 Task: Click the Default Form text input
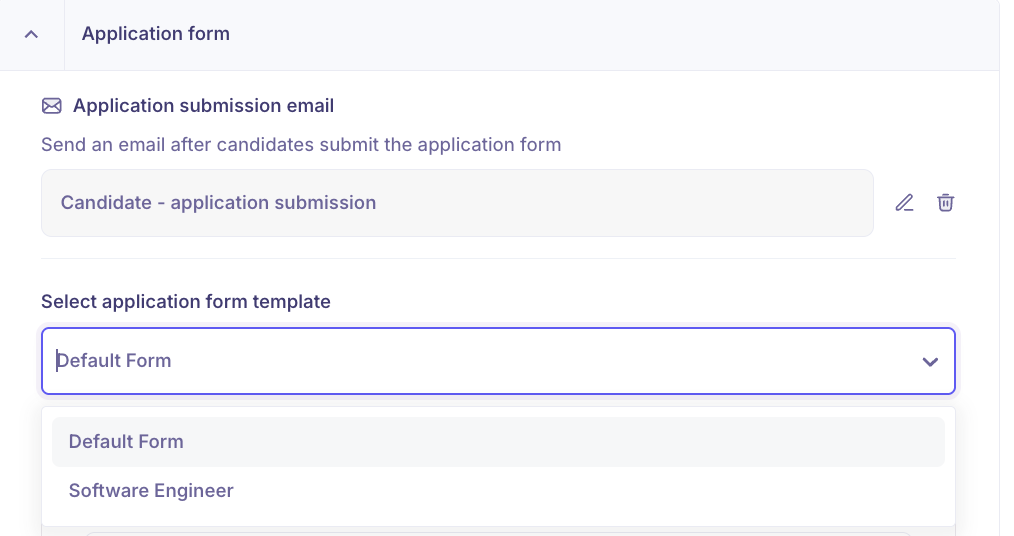[x=400, y=361]
